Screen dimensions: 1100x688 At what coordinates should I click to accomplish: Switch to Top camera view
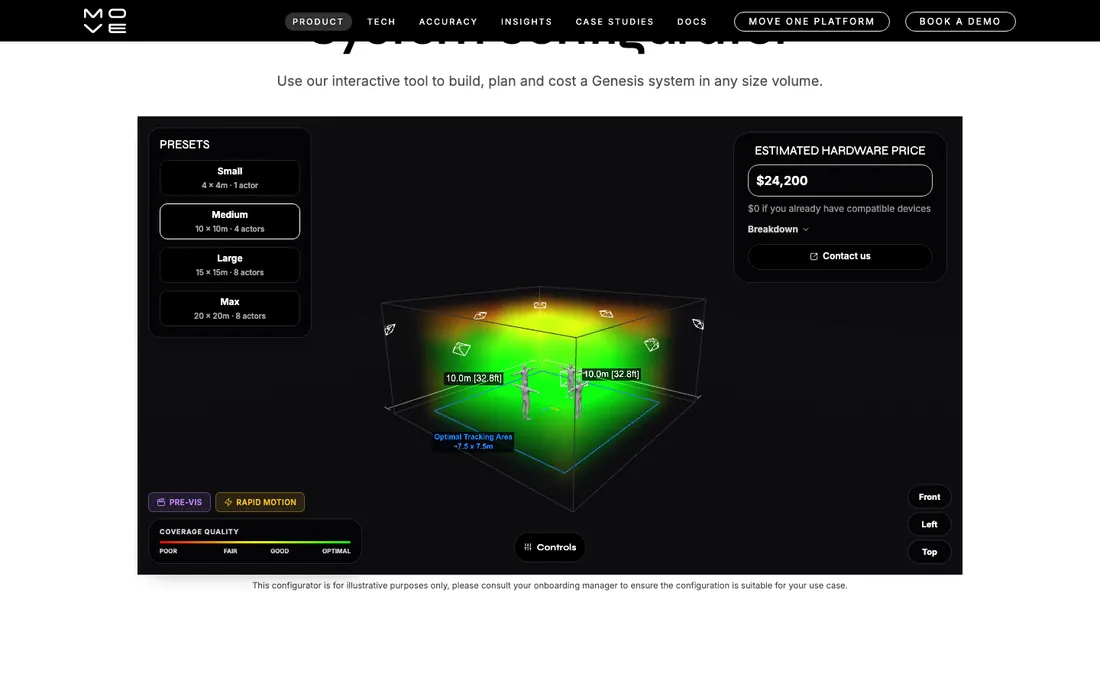click(x=929, y=552)
